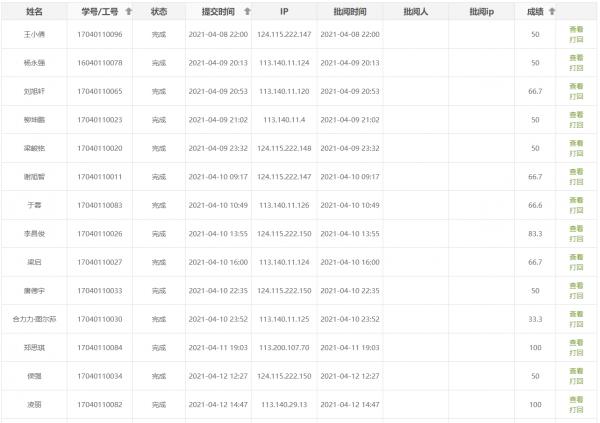Click the 批阅时间 column header
This screenshot has height=423, width=600.
[x=350, y=11]
